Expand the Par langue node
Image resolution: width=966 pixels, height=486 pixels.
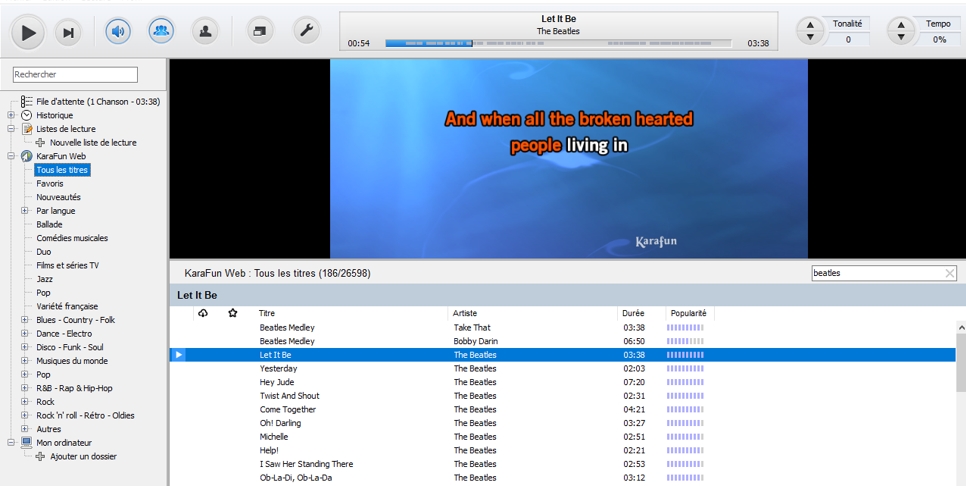25,211
